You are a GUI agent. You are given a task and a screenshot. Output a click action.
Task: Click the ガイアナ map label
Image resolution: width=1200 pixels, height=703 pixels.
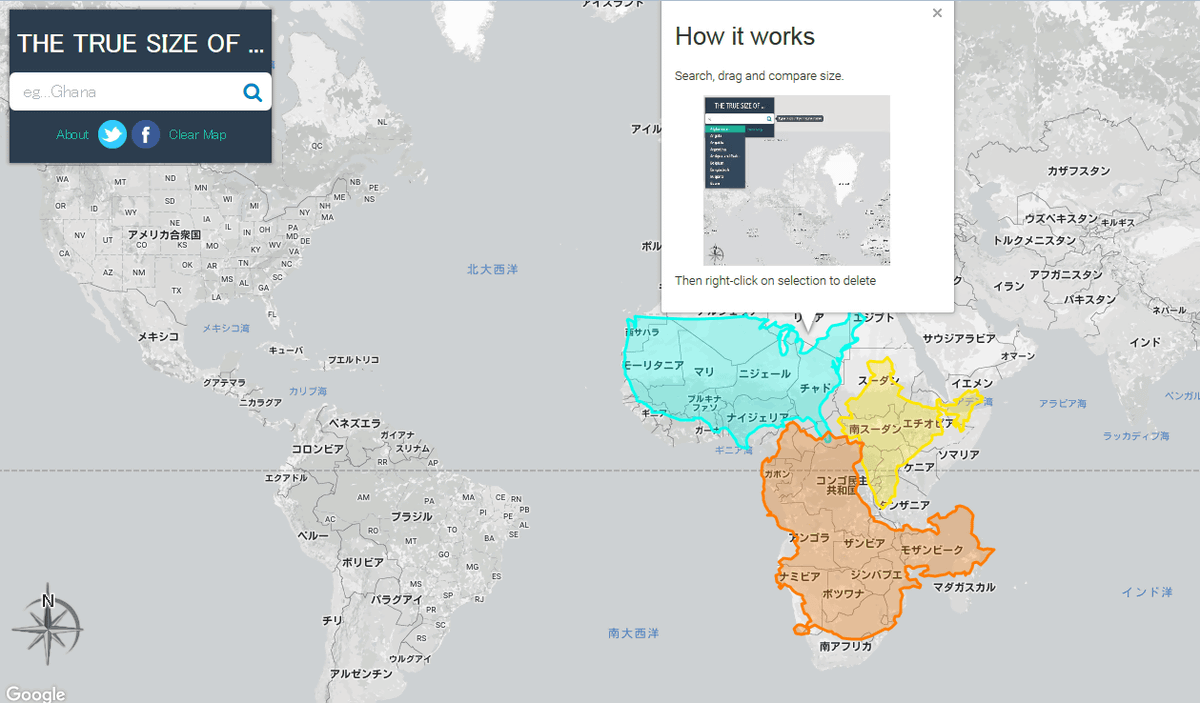click(x=397, y=435)
